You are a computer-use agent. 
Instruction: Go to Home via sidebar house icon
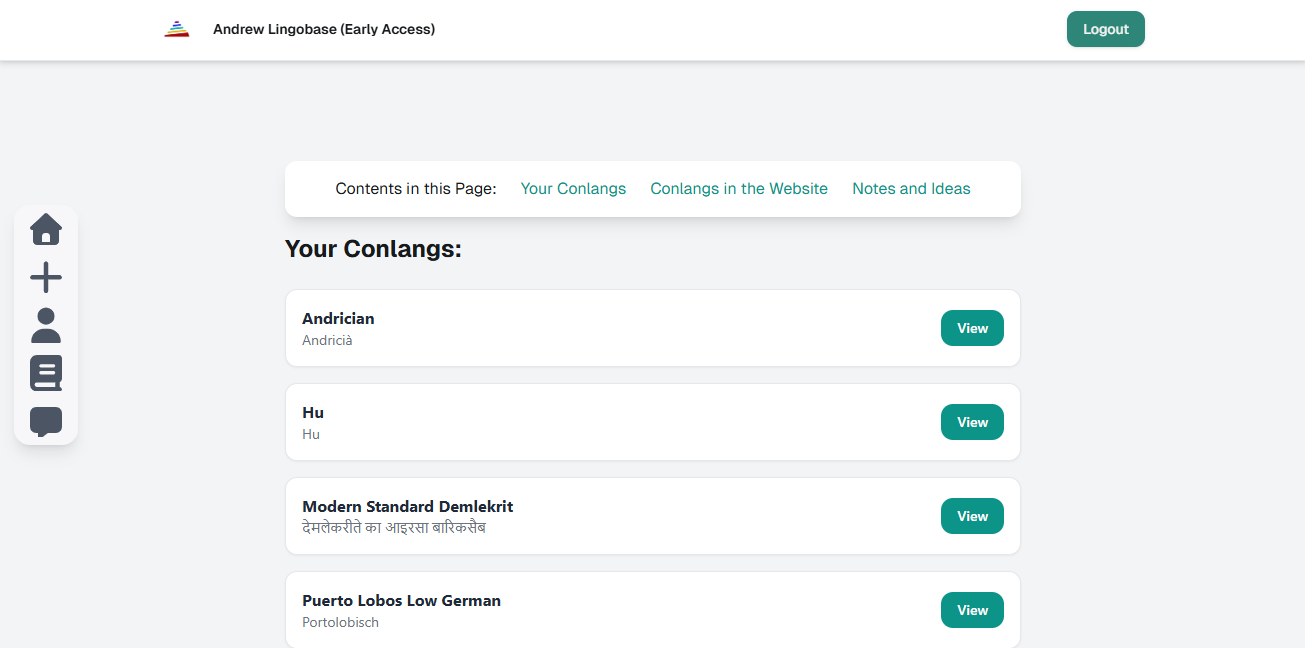pos(46,229)
